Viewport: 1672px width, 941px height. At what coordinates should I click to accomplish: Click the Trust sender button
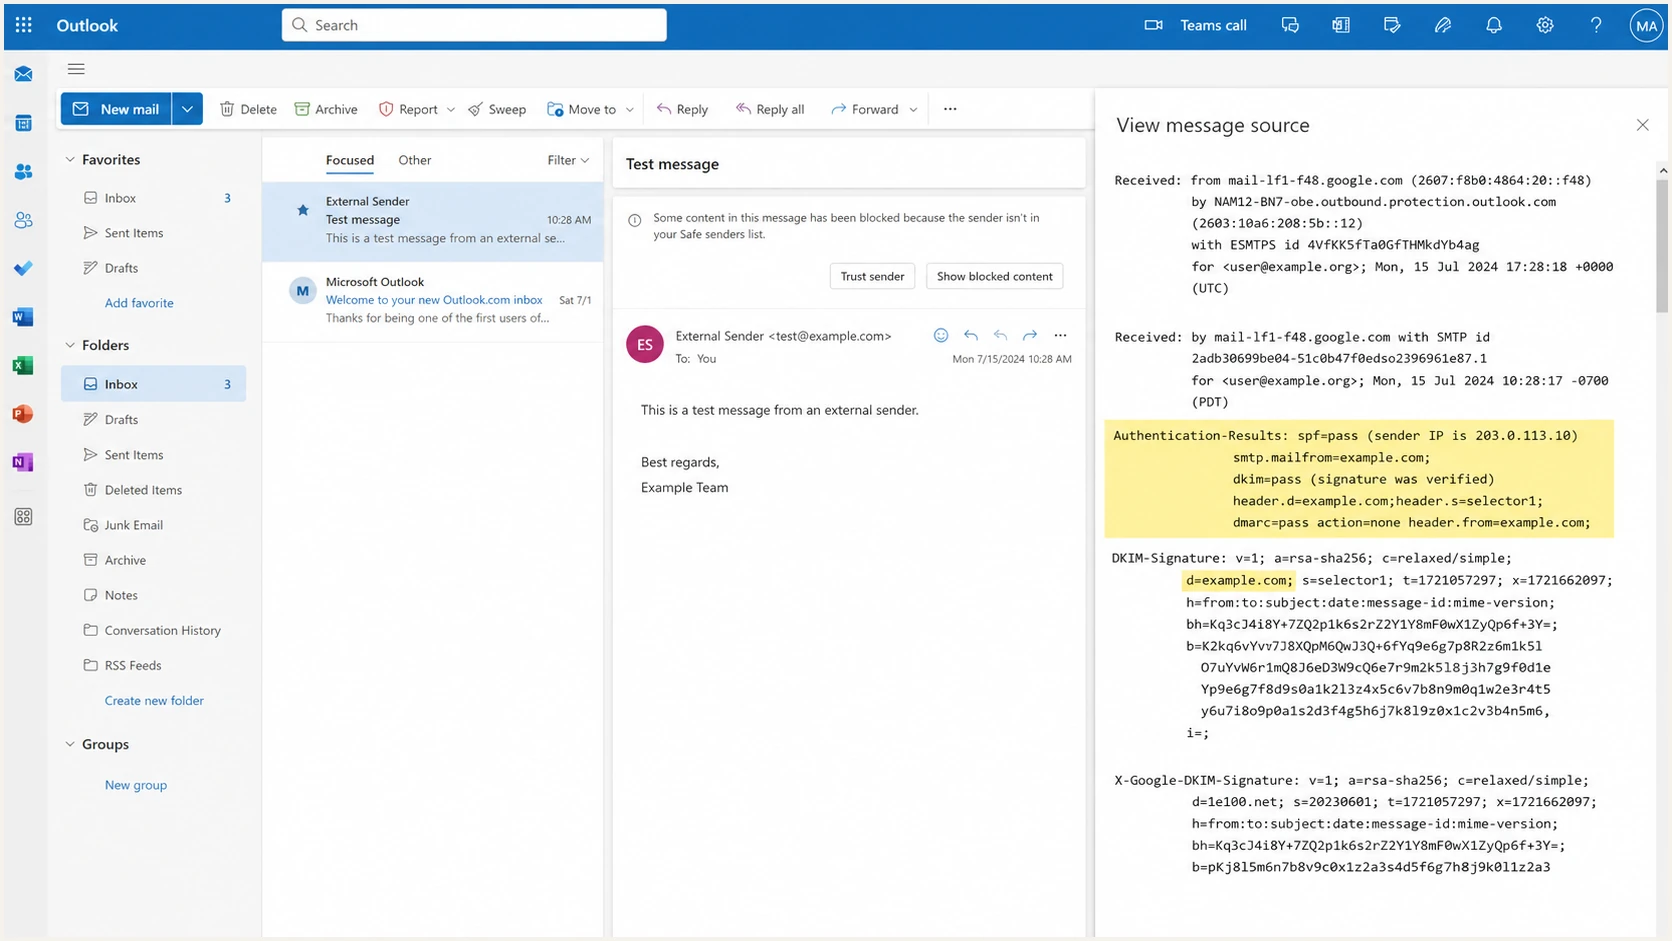tap(872, 276)
